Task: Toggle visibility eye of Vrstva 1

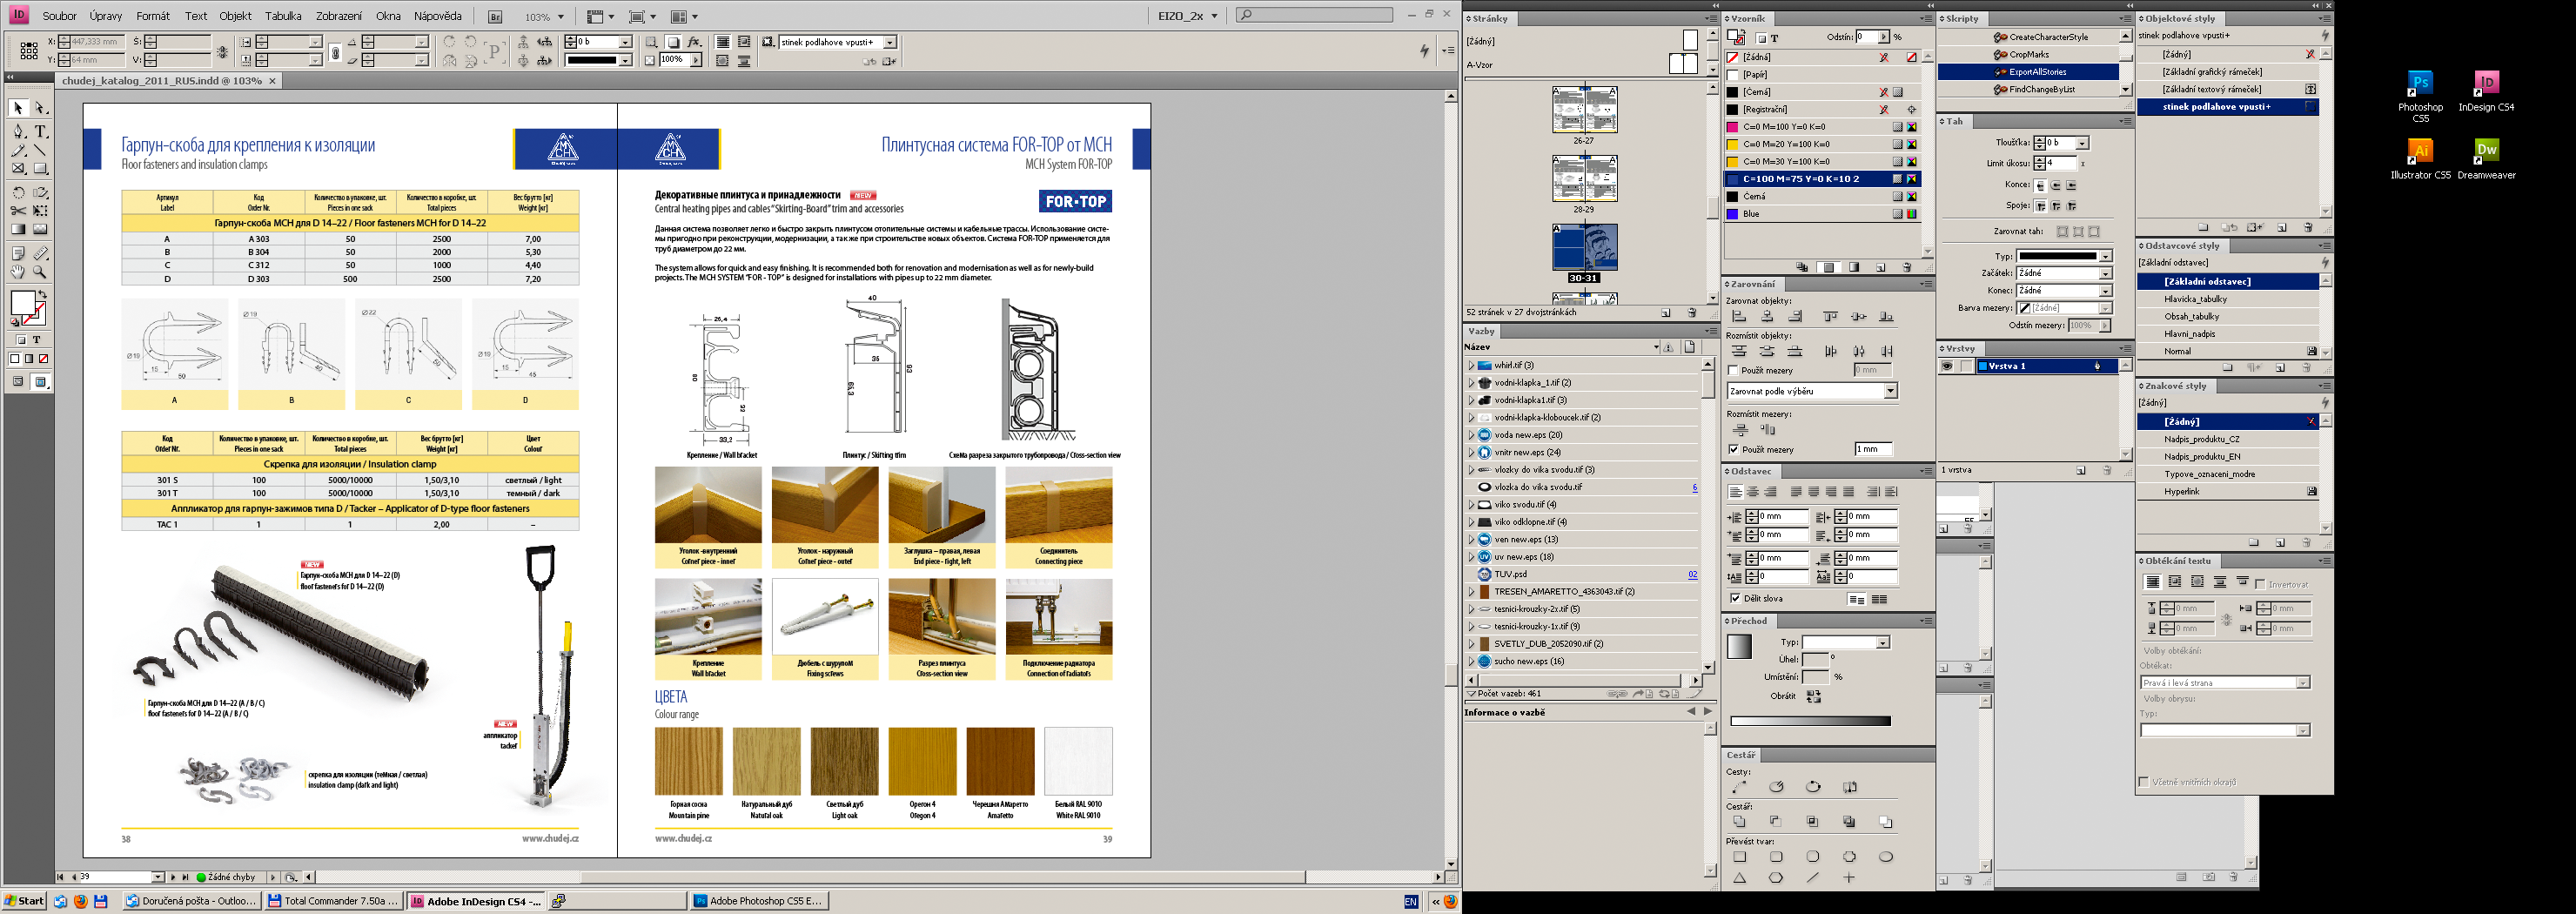Action: 1946,366
